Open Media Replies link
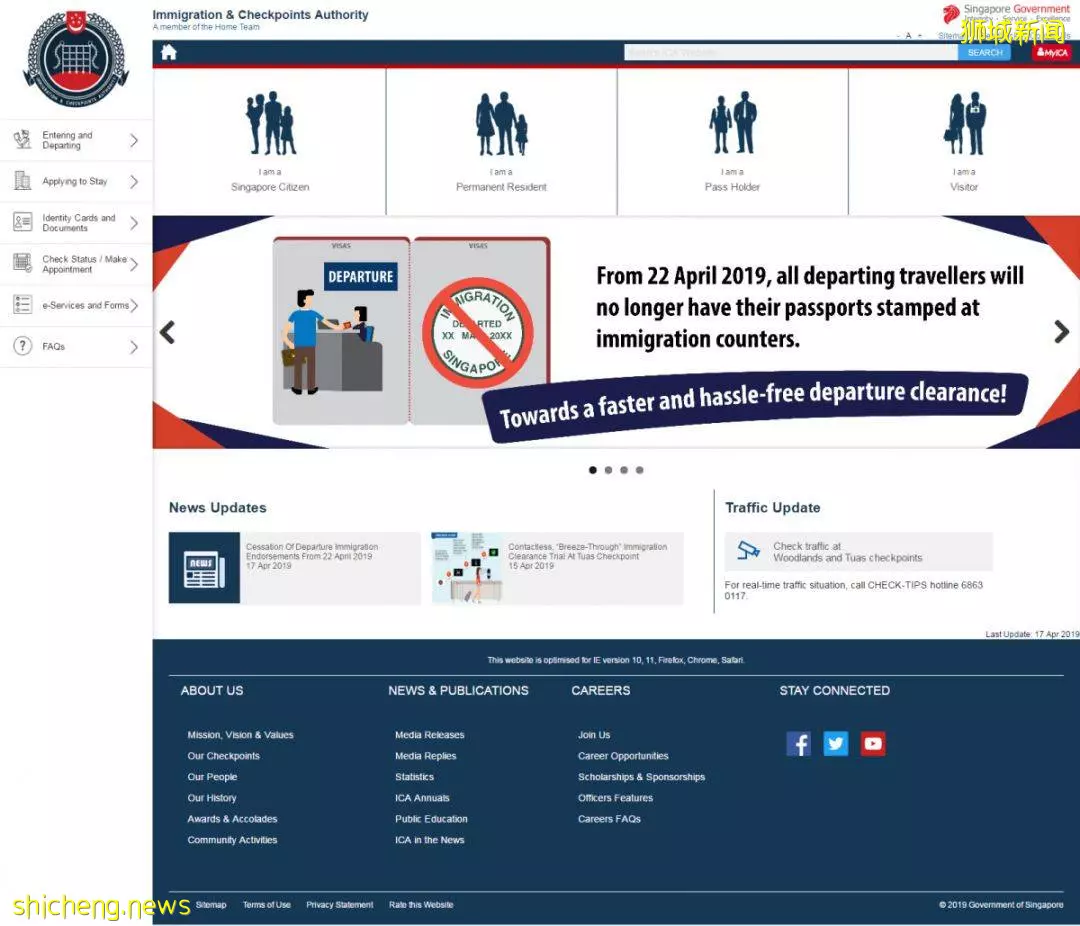Viewport: 1080px width, 926px height. click(x=426, y=756)
